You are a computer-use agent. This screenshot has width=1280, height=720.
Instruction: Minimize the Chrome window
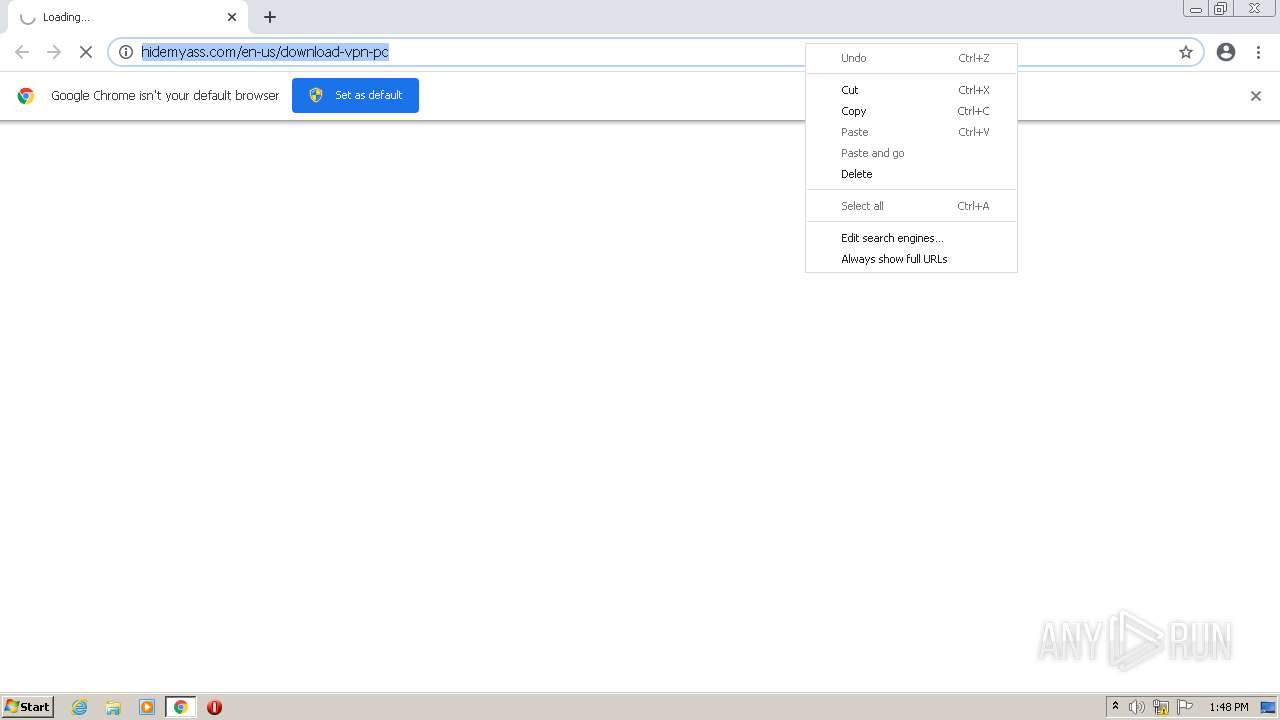[x=1196, y=9]
